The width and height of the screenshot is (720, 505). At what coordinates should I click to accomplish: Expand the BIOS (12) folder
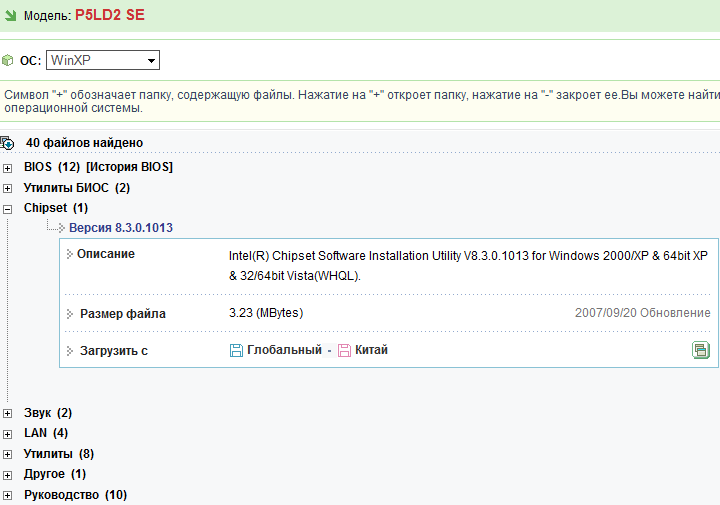pyautogui.click(x=8, y=167)
